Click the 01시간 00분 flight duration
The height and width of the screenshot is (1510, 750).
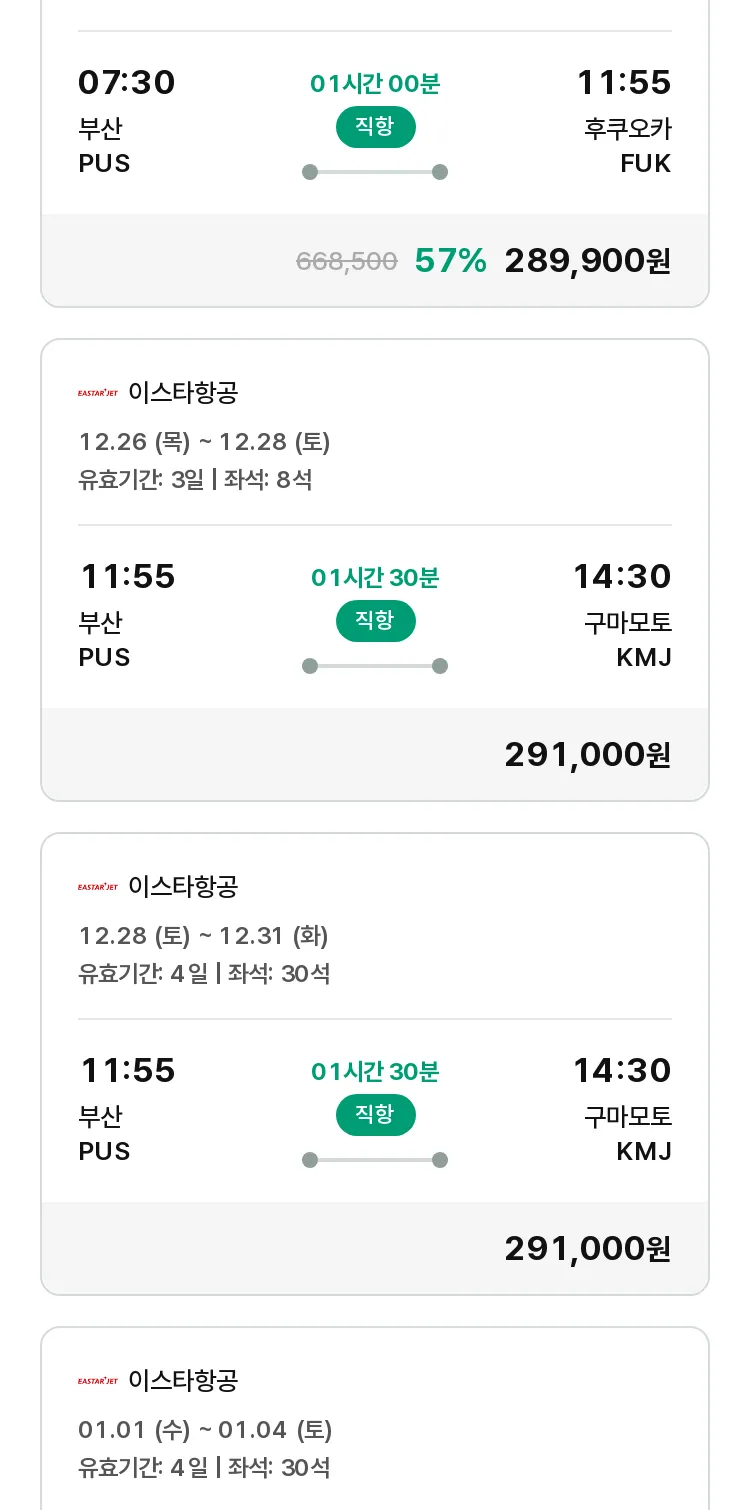pyautogui.click(x=375, y=84)
